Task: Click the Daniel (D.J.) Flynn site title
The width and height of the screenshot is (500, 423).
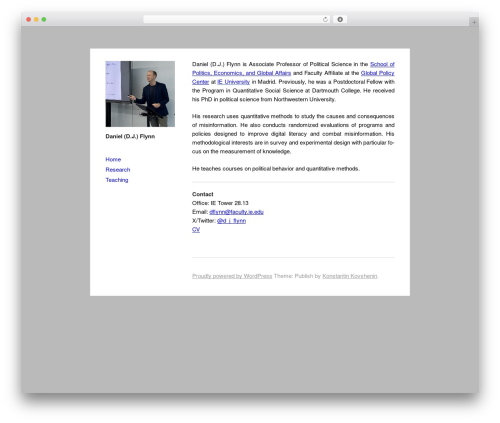Action: [x=130, y=136]
